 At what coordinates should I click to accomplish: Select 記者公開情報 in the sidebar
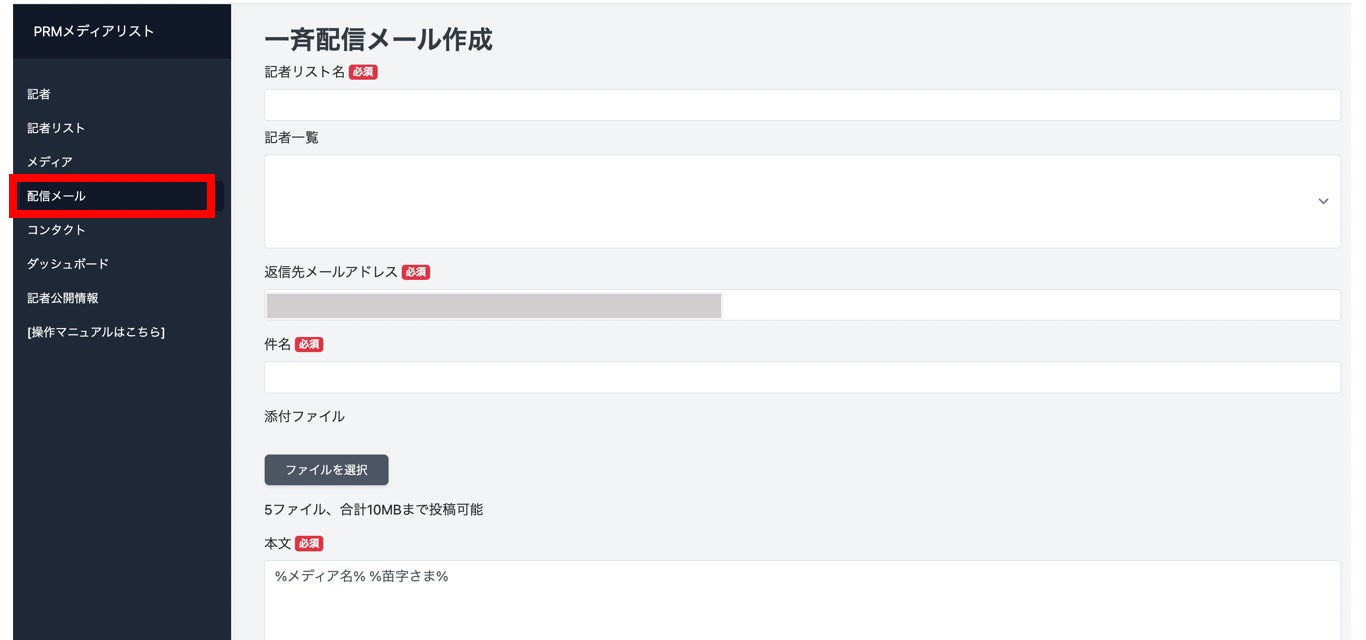click(63, 298)
